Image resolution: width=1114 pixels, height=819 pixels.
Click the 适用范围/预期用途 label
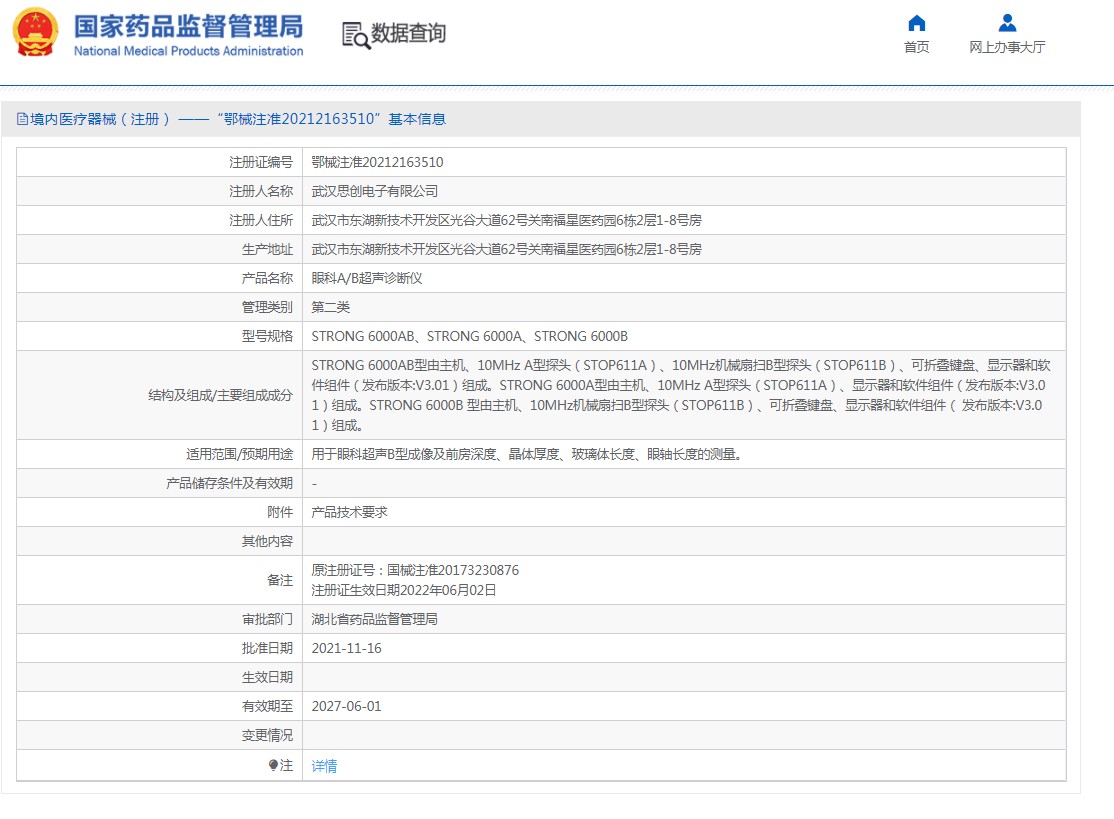[x=239, y=454]
